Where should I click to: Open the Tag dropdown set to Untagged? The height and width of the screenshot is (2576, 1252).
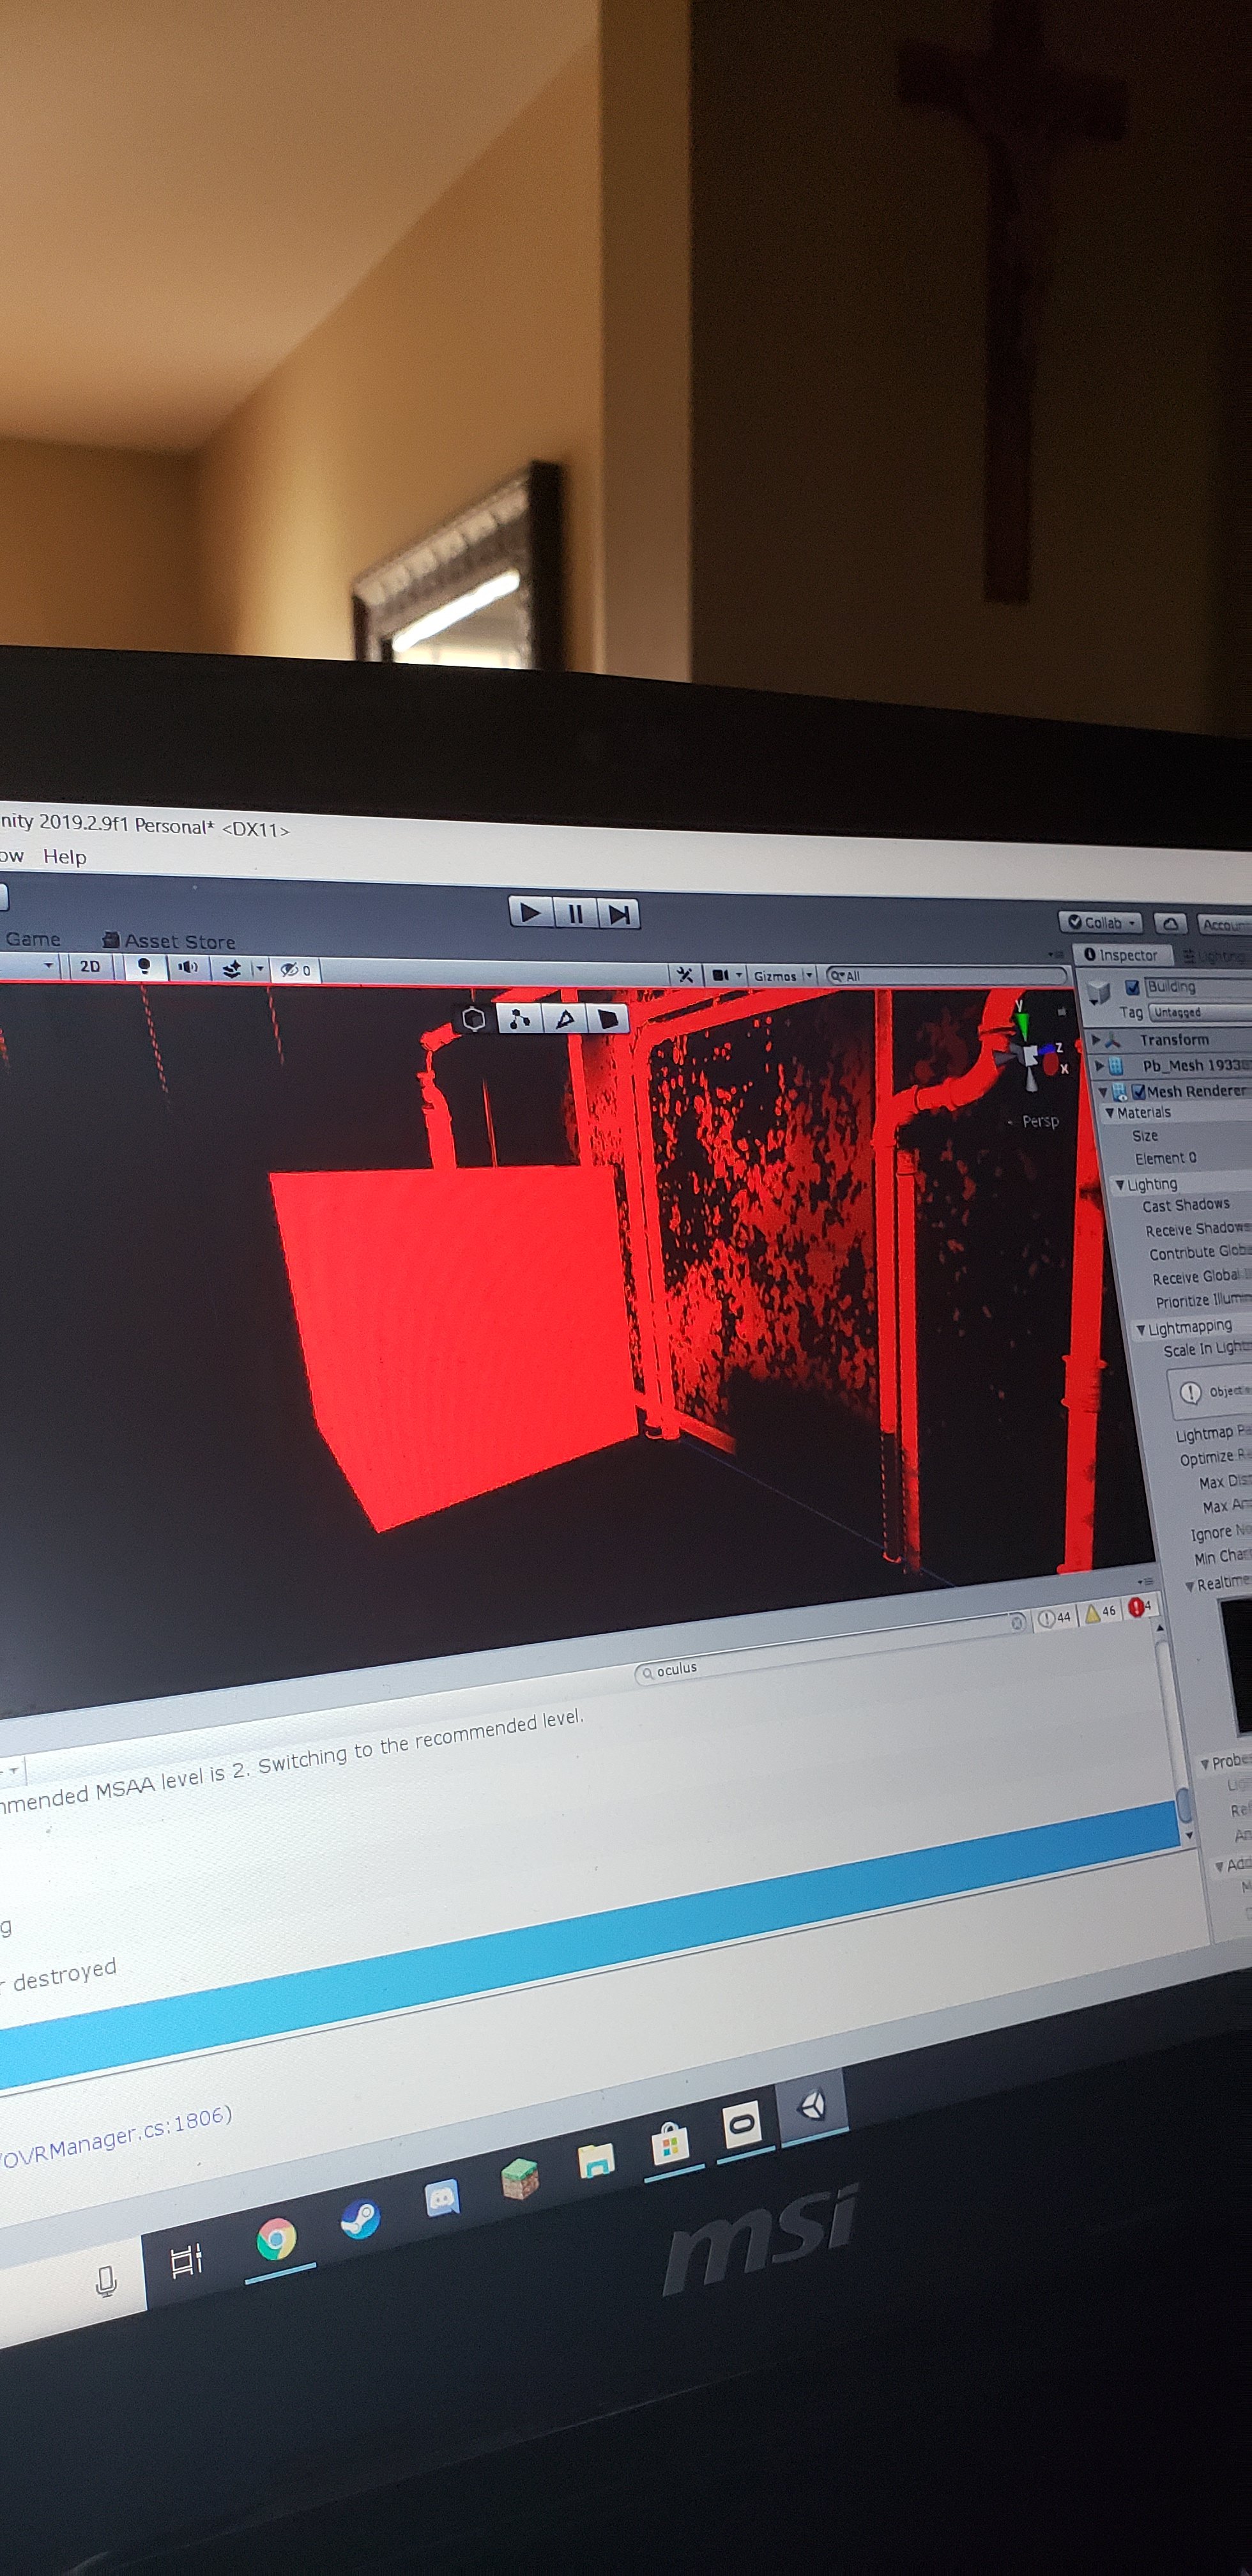tap(1199, 1013)
